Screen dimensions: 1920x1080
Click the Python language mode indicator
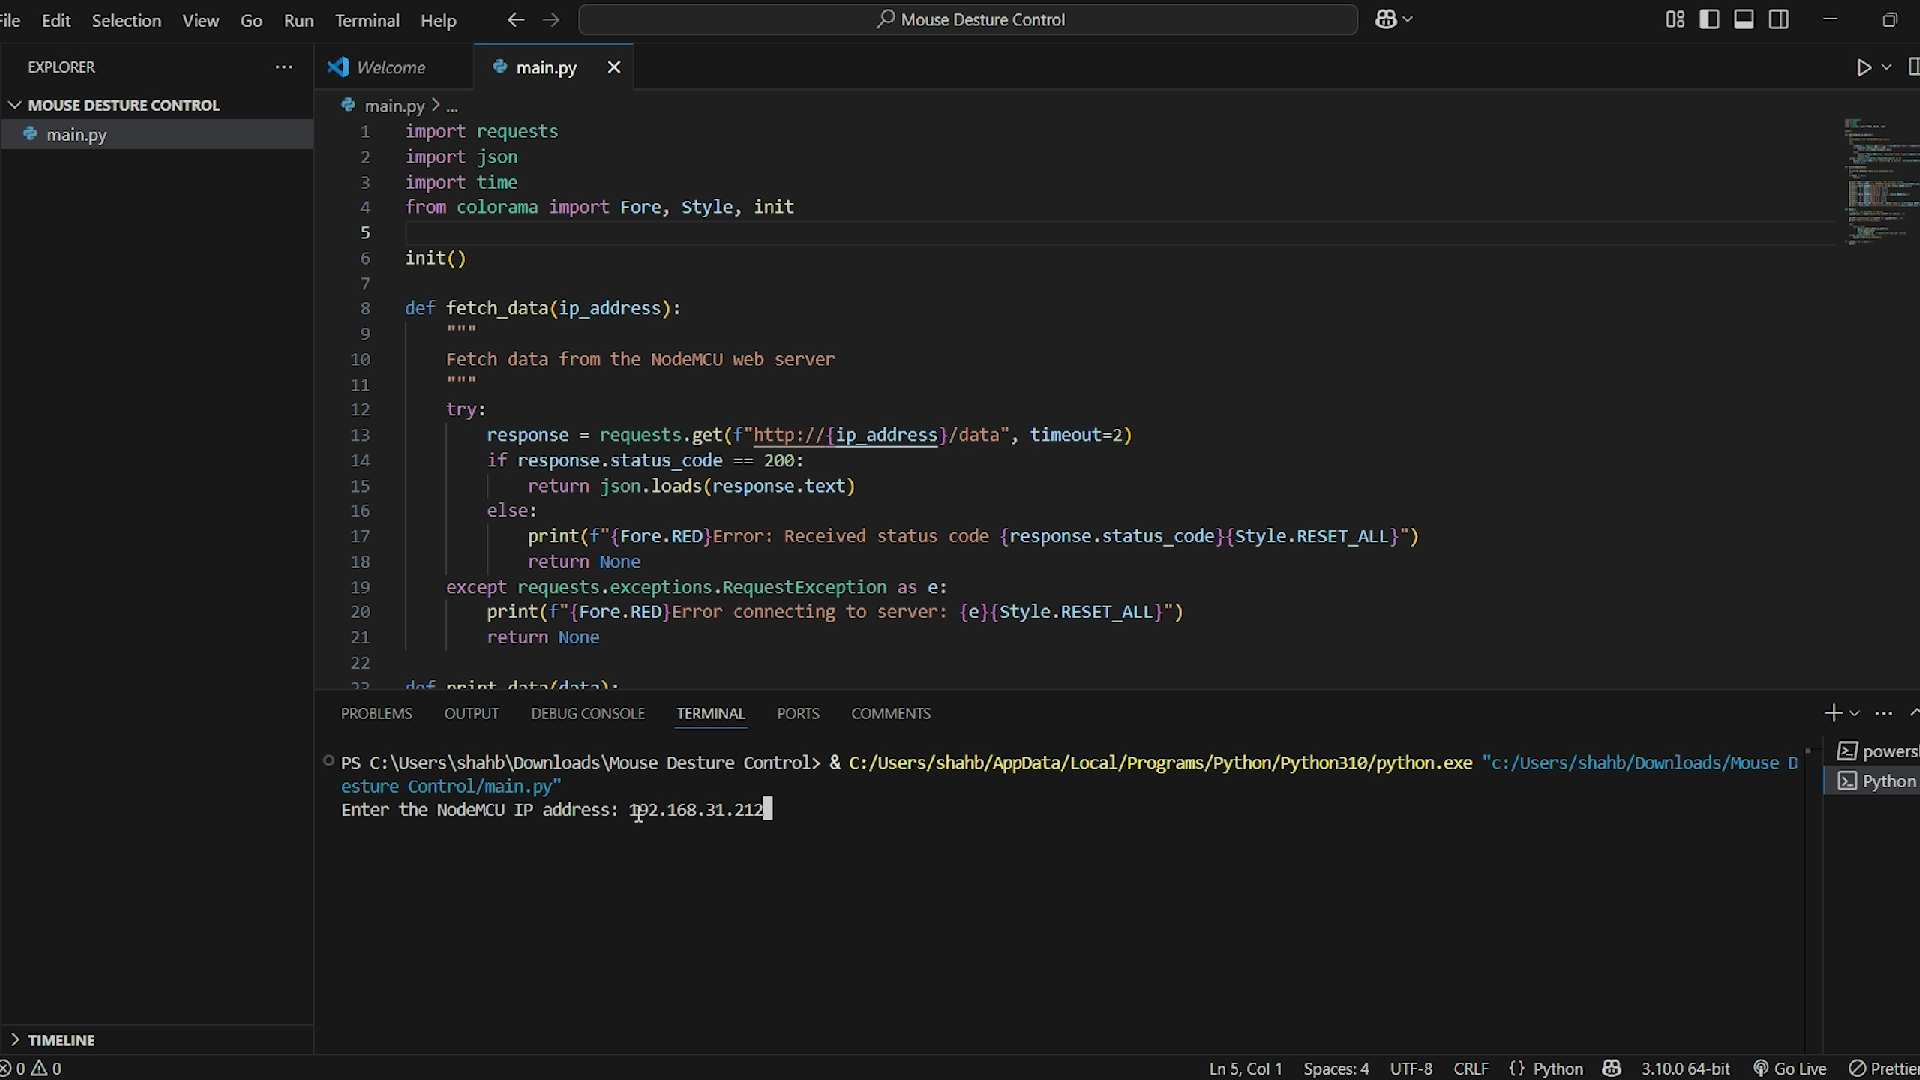(1557, 1068)
